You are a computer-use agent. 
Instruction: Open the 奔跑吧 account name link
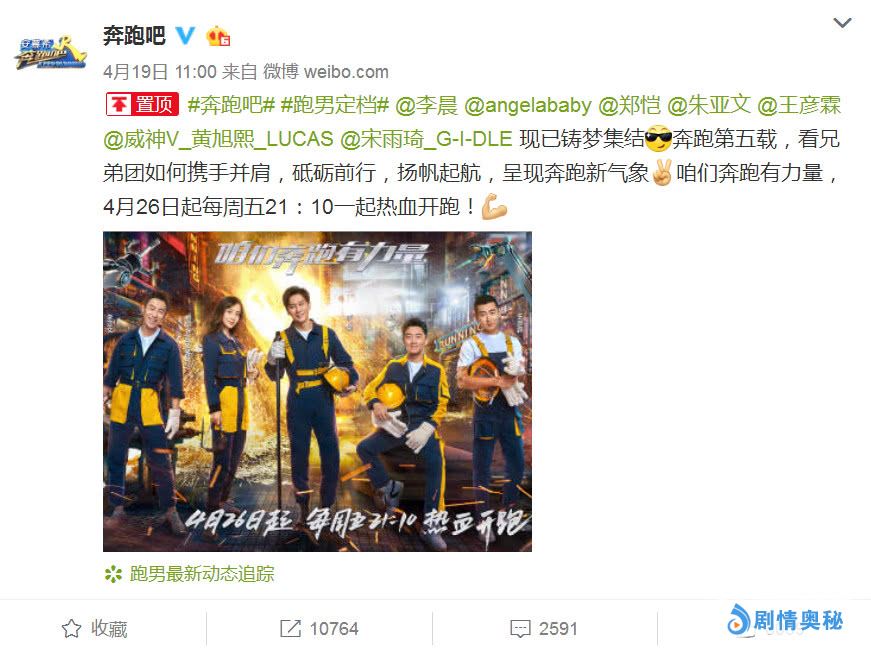pos(134,36)
